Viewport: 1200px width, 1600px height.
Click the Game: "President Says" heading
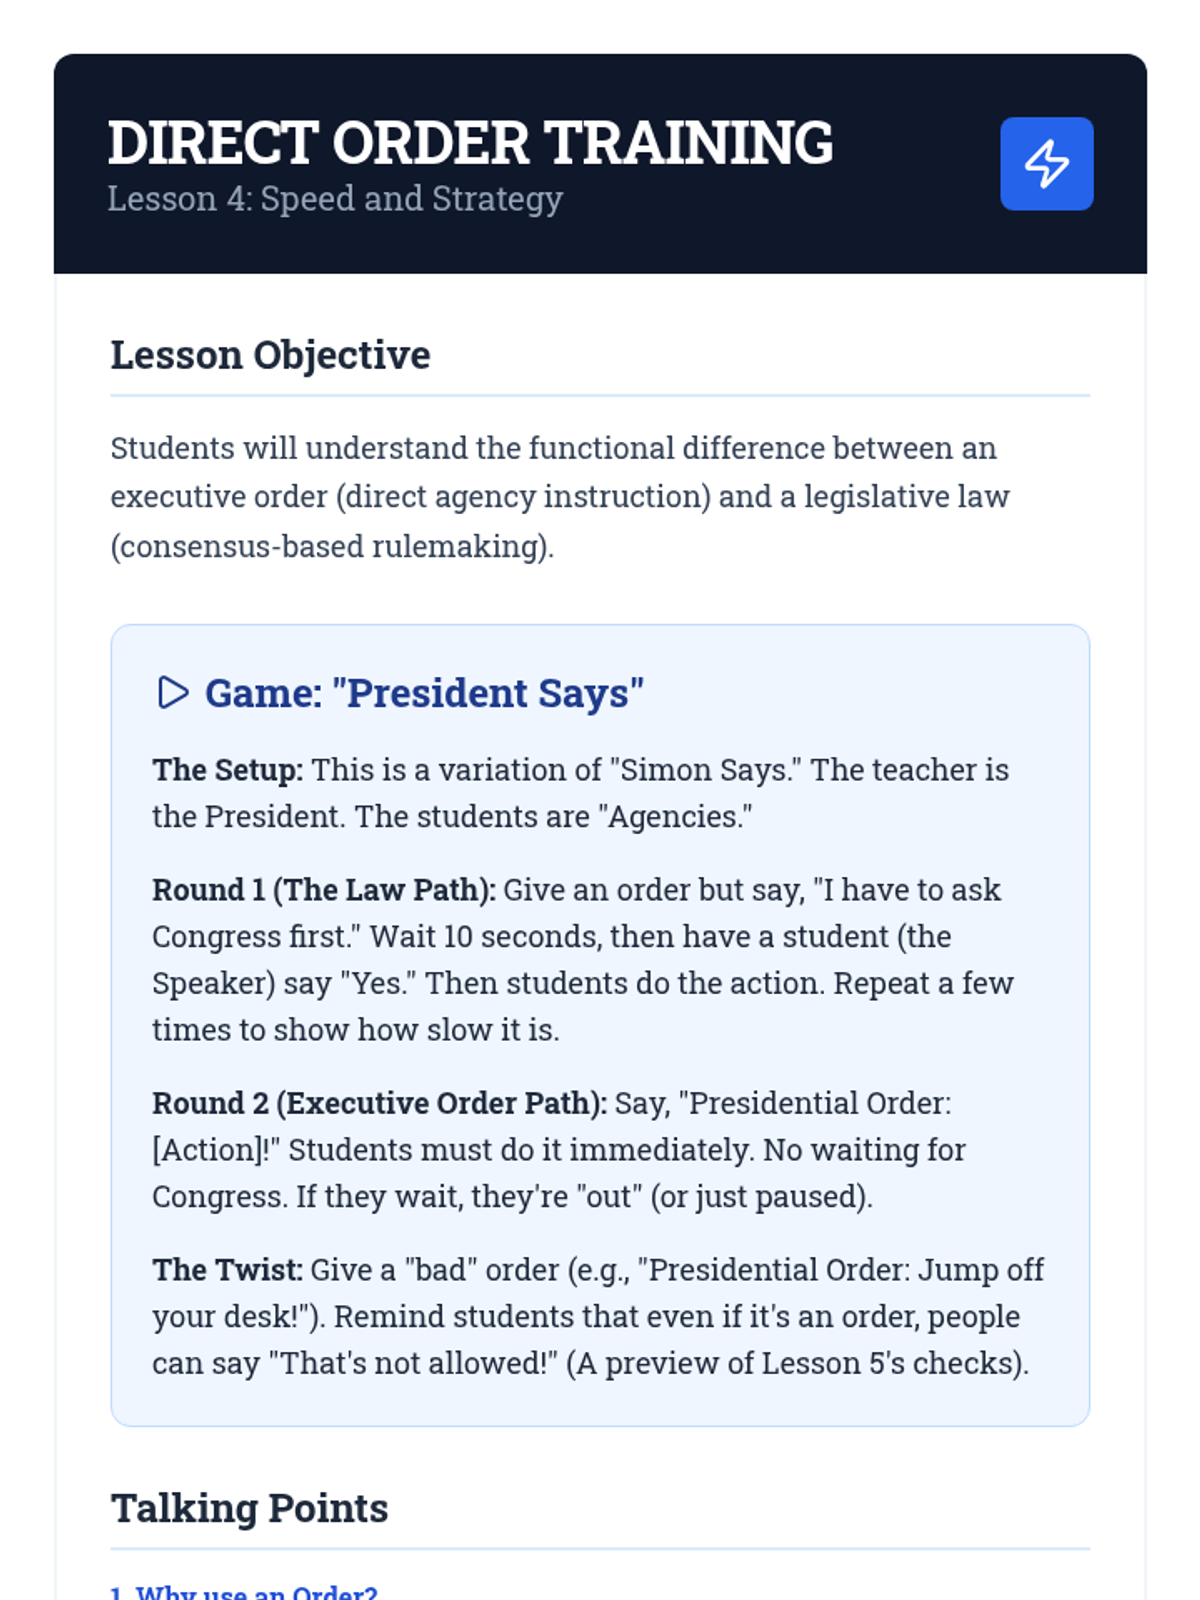pos(424,692)
